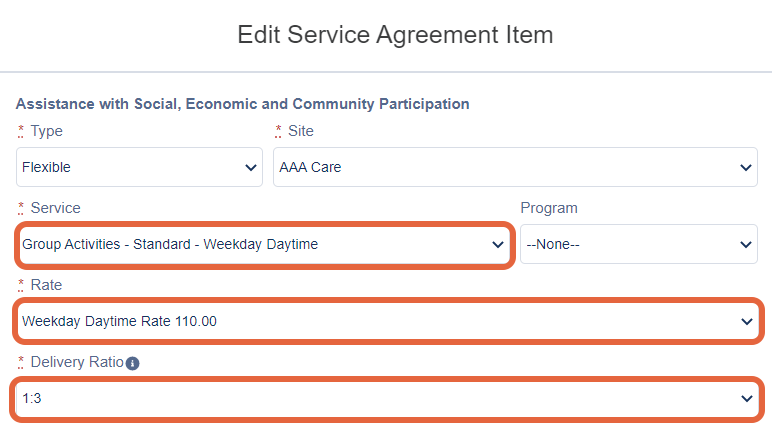772x432 pixels.
Task: Click the Program field label
Action: 548,208
